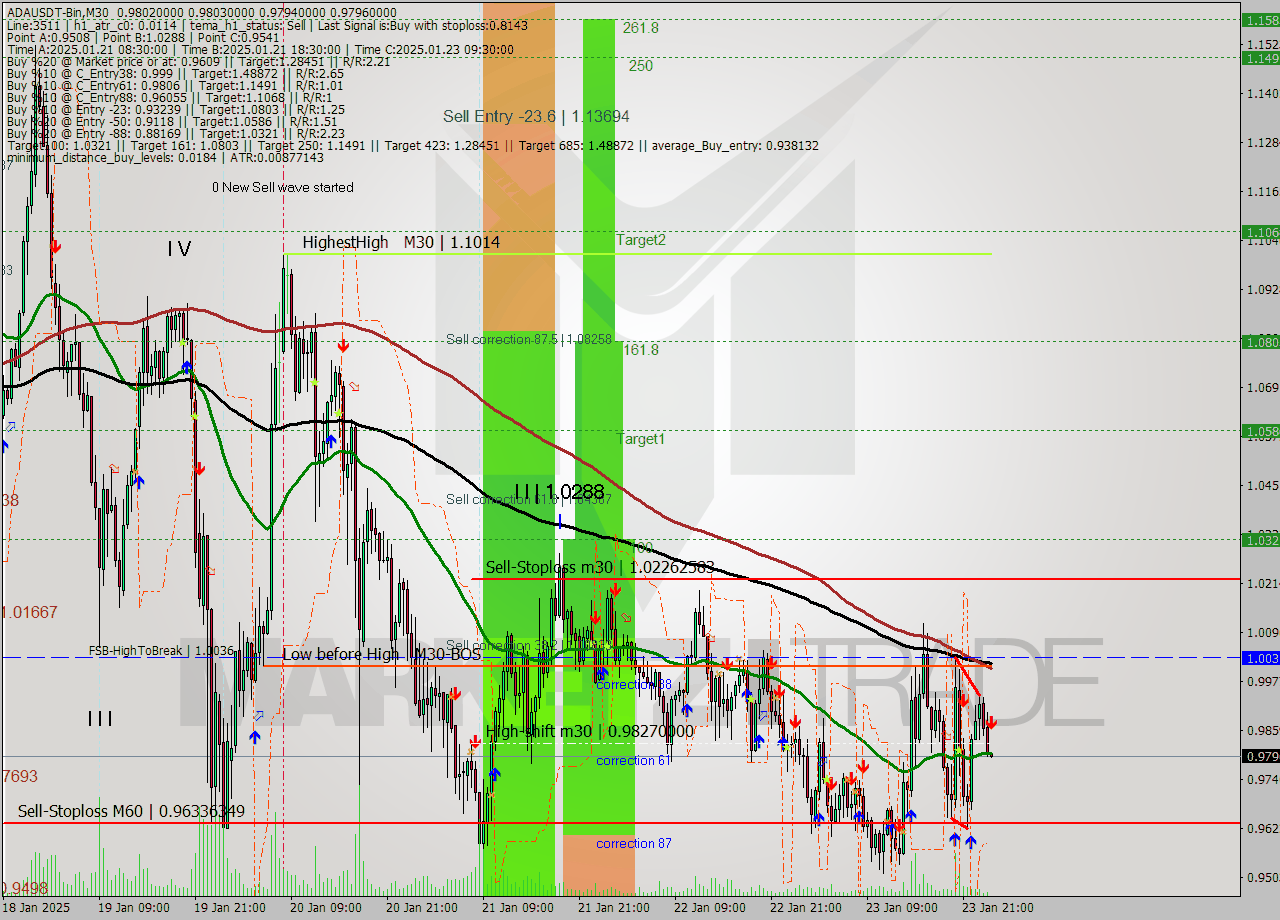Click the 'Low before High M30-BOS' label

click(x=381, y=654)
